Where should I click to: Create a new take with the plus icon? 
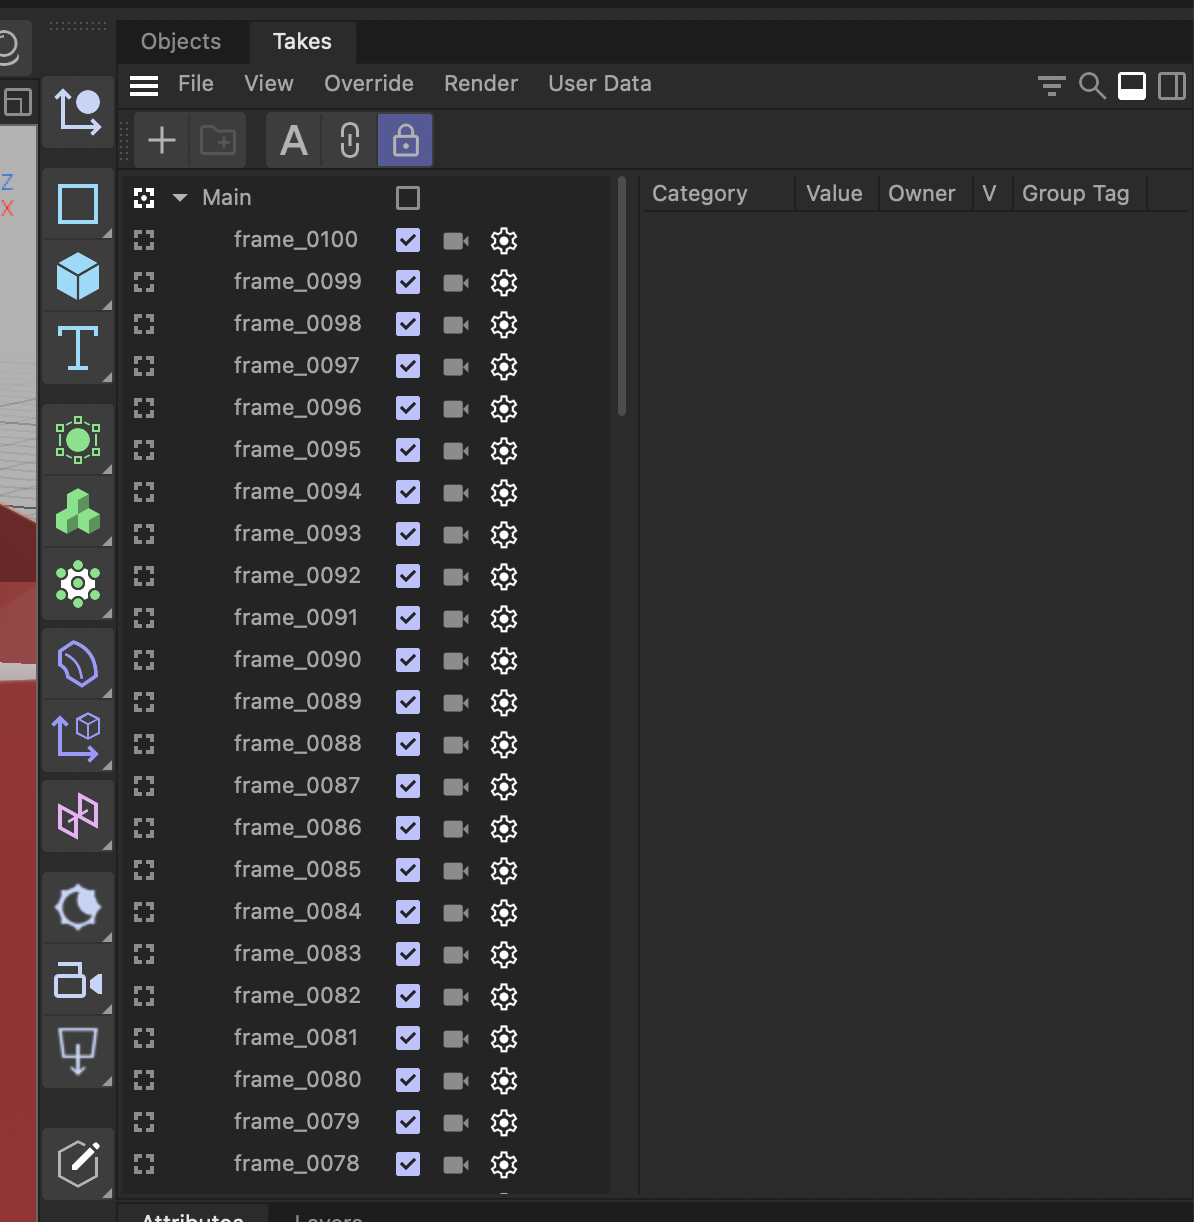click(x=161, y=140)
